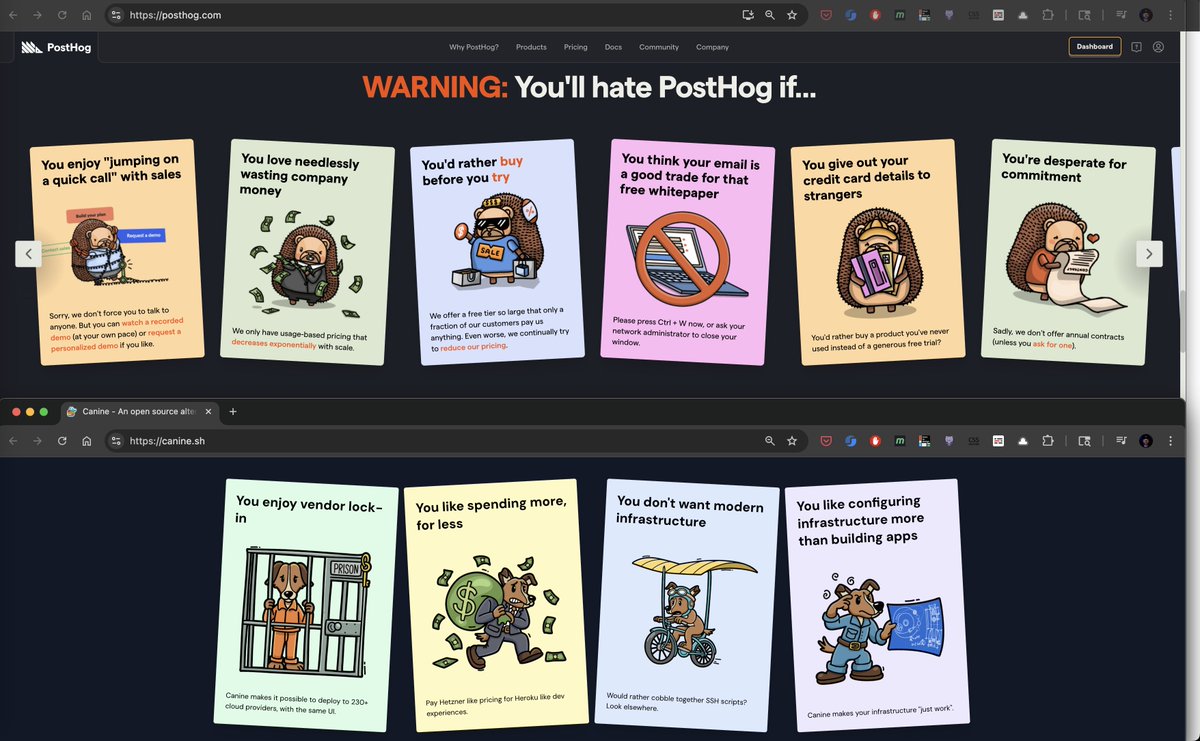Image resolution: width=1200 pixels, height=741 pixels.
Task: Click zoom magnifier in canine.sh address bar
Action: click(x=769, y=440)
